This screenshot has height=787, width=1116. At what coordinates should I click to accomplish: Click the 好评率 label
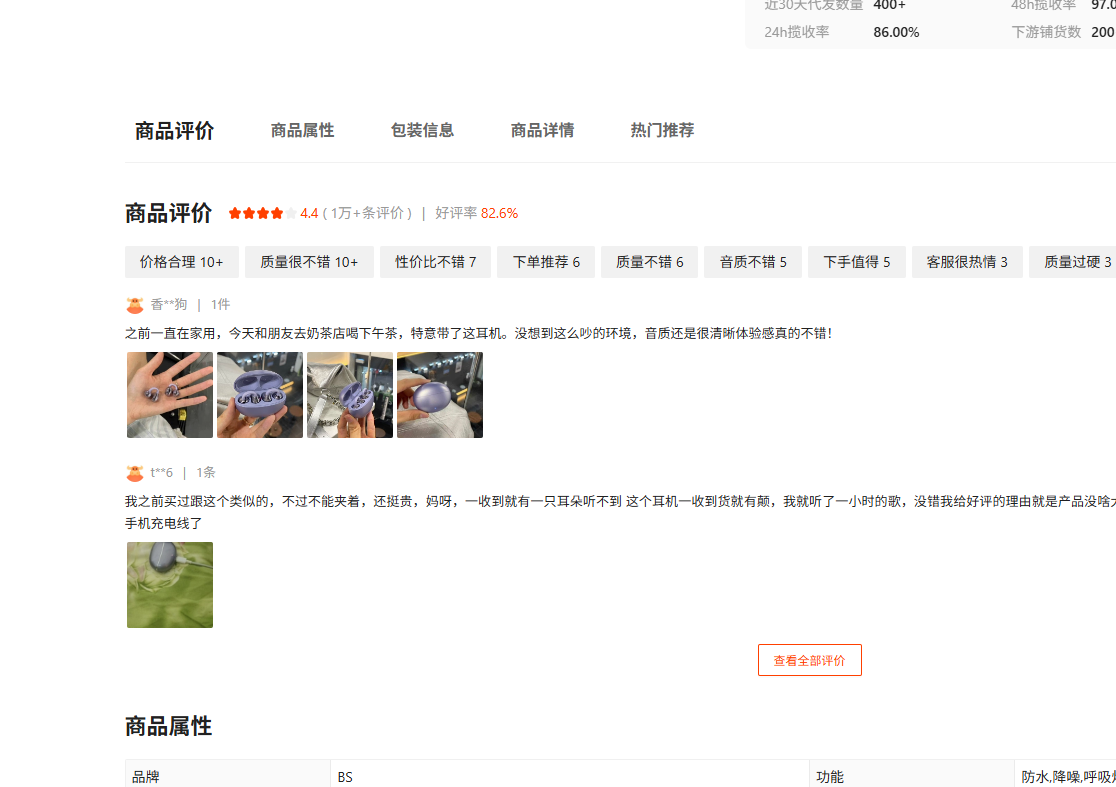[x=456, y=213]
